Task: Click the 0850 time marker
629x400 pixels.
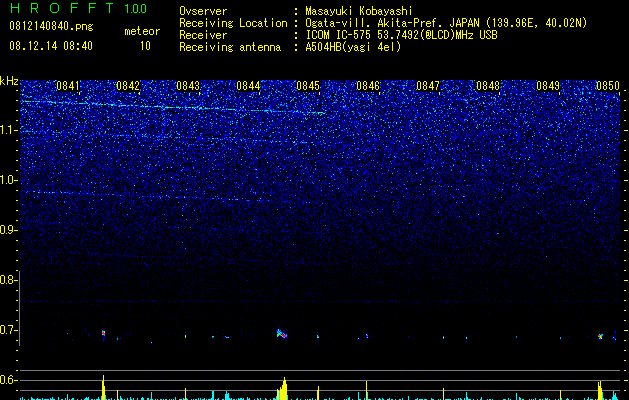Action: pyautogui.click(x=608, y=86)
